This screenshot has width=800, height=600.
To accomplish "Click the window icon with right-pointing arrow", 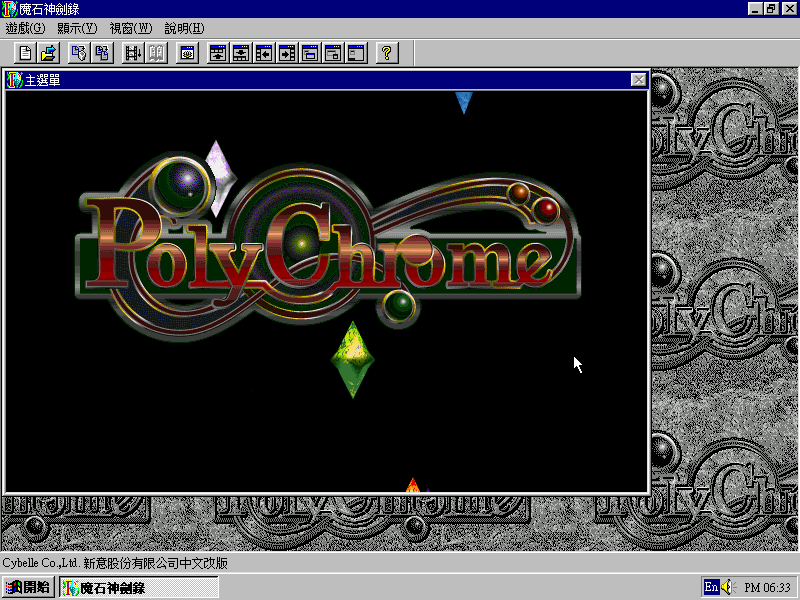I will pos(287,53).
